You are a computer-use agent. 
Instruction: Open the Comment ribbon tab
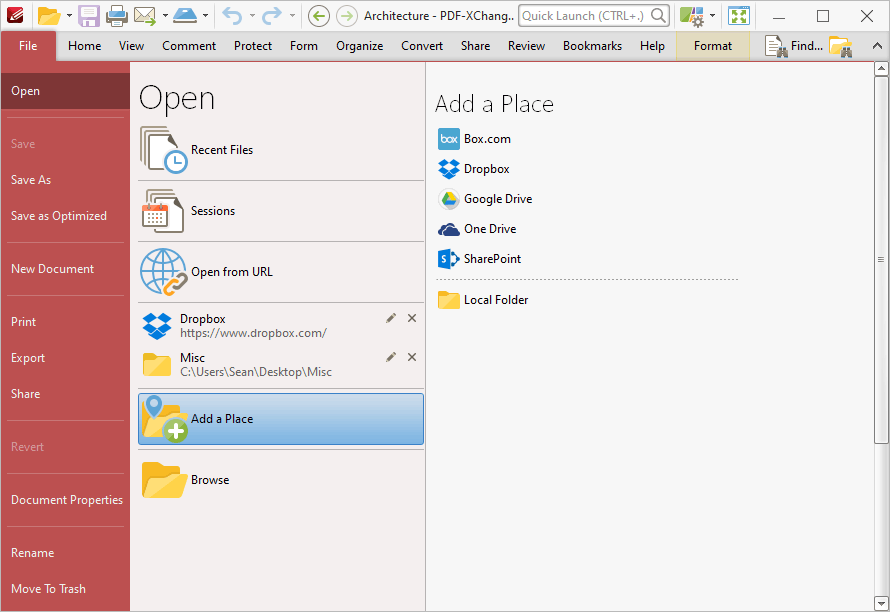coord(189,46)
